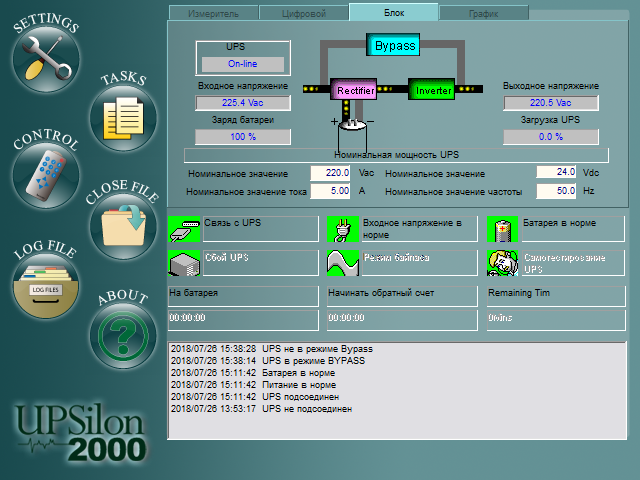Switch to the Цифровой tab

click(x=304, y=13)
